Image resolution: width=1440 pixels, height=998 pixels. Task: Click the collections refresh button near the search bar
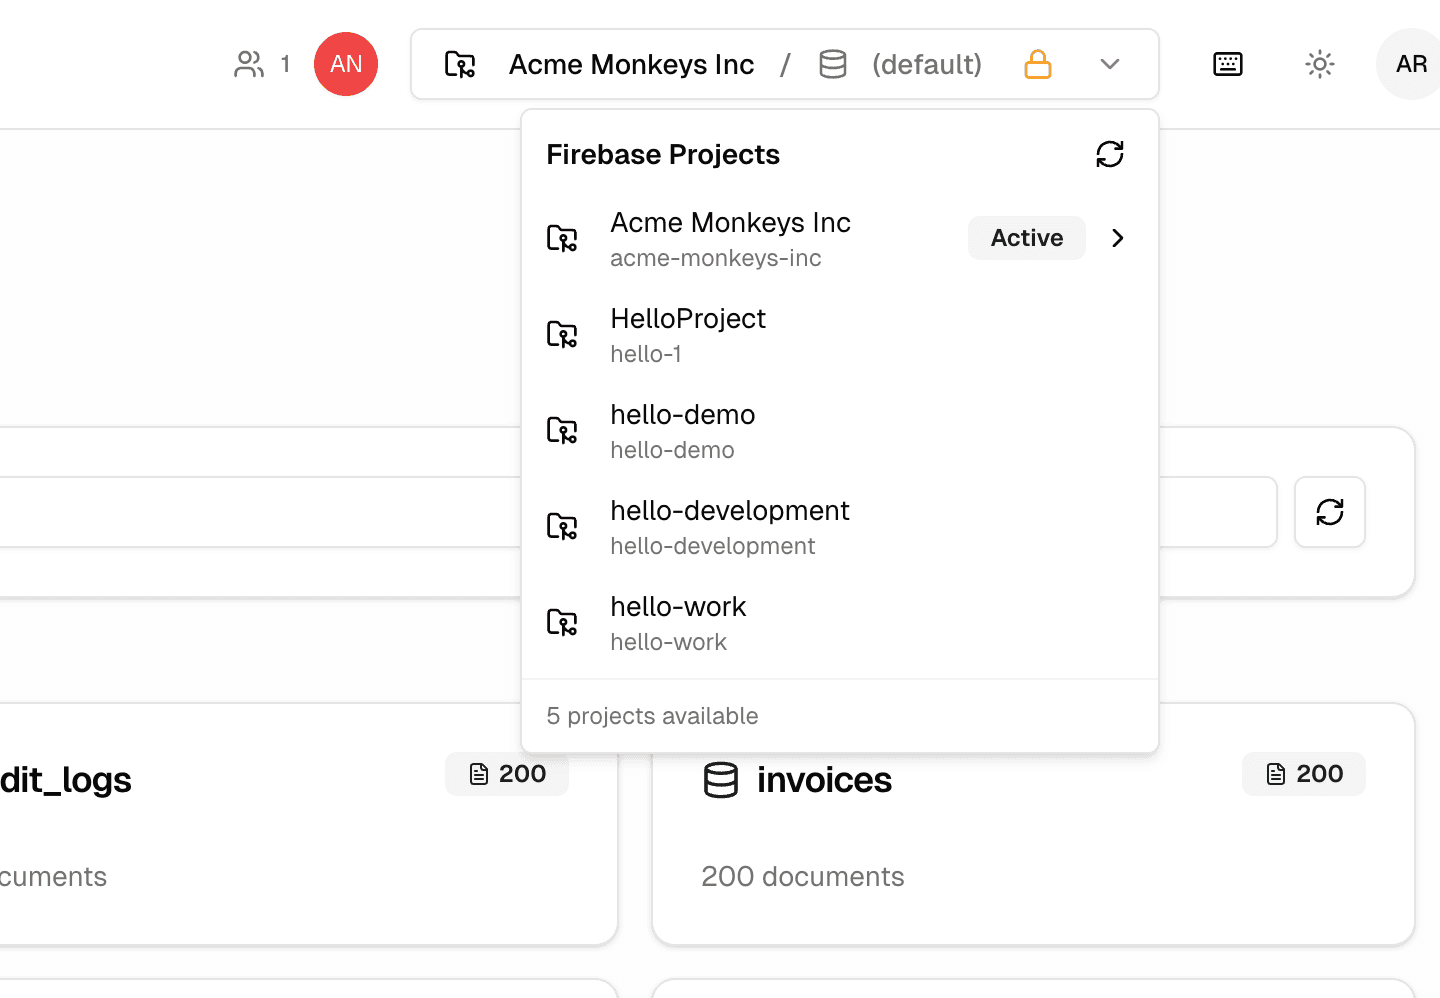tap(1329, 512)
